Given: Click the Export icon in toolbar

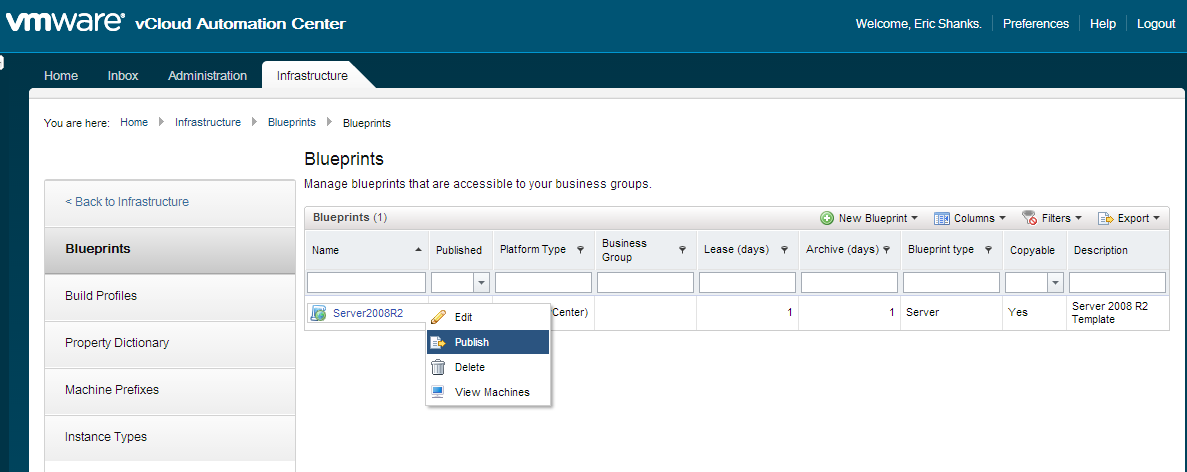Looking at the screenshot, I should click(x=1105, y=218).
